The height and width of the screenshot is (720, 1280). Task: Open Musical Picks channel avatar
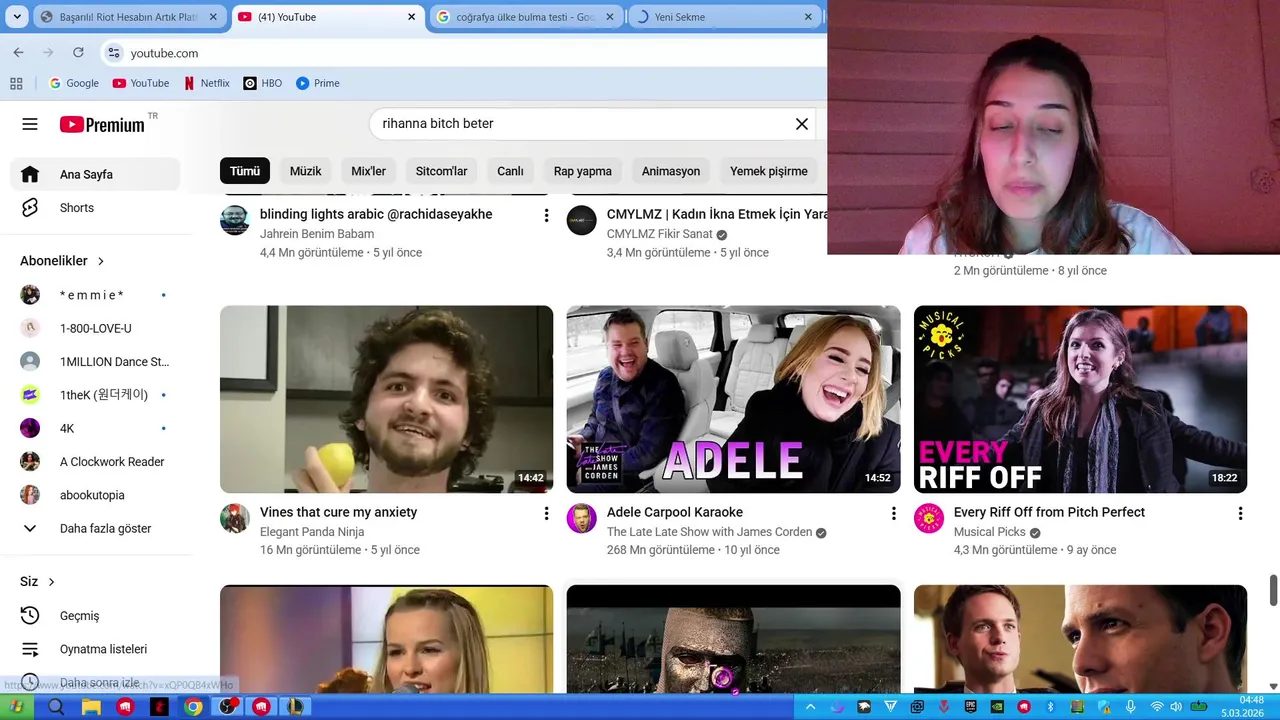[929, 518]
